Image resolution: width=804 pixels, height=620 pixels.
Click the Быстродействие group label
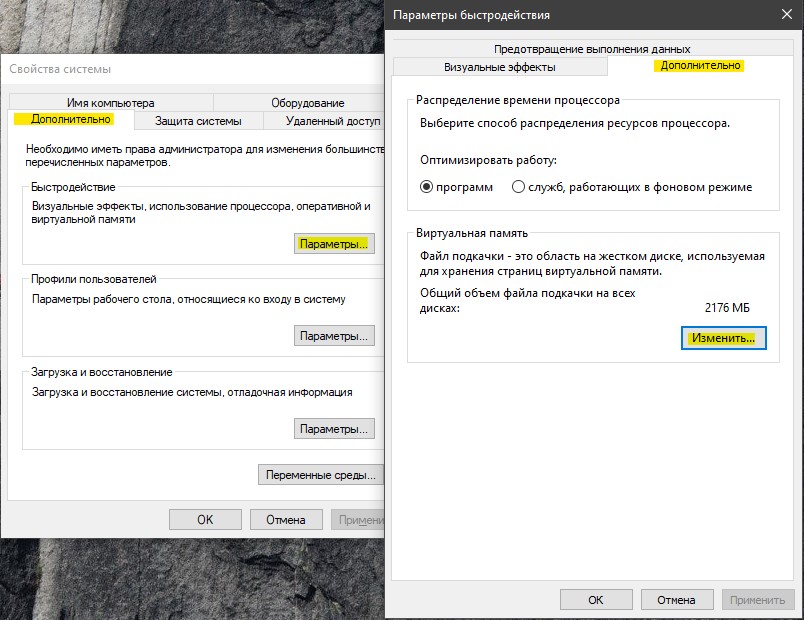(73, 187)
